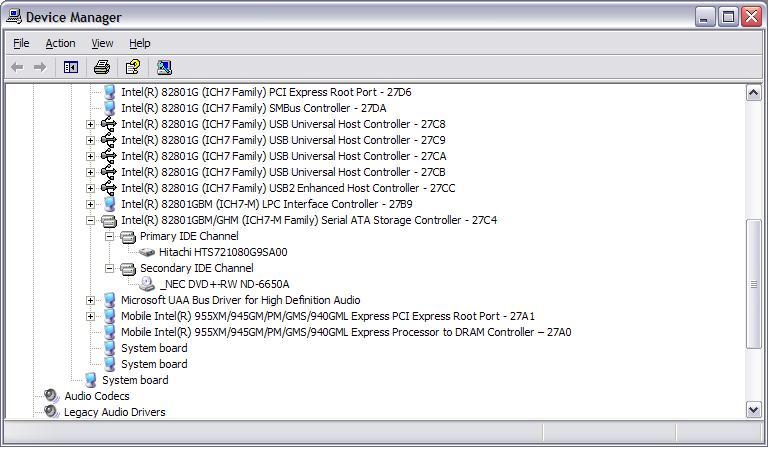Click the Back arrow toolbar icon

[x=17, y=67]
